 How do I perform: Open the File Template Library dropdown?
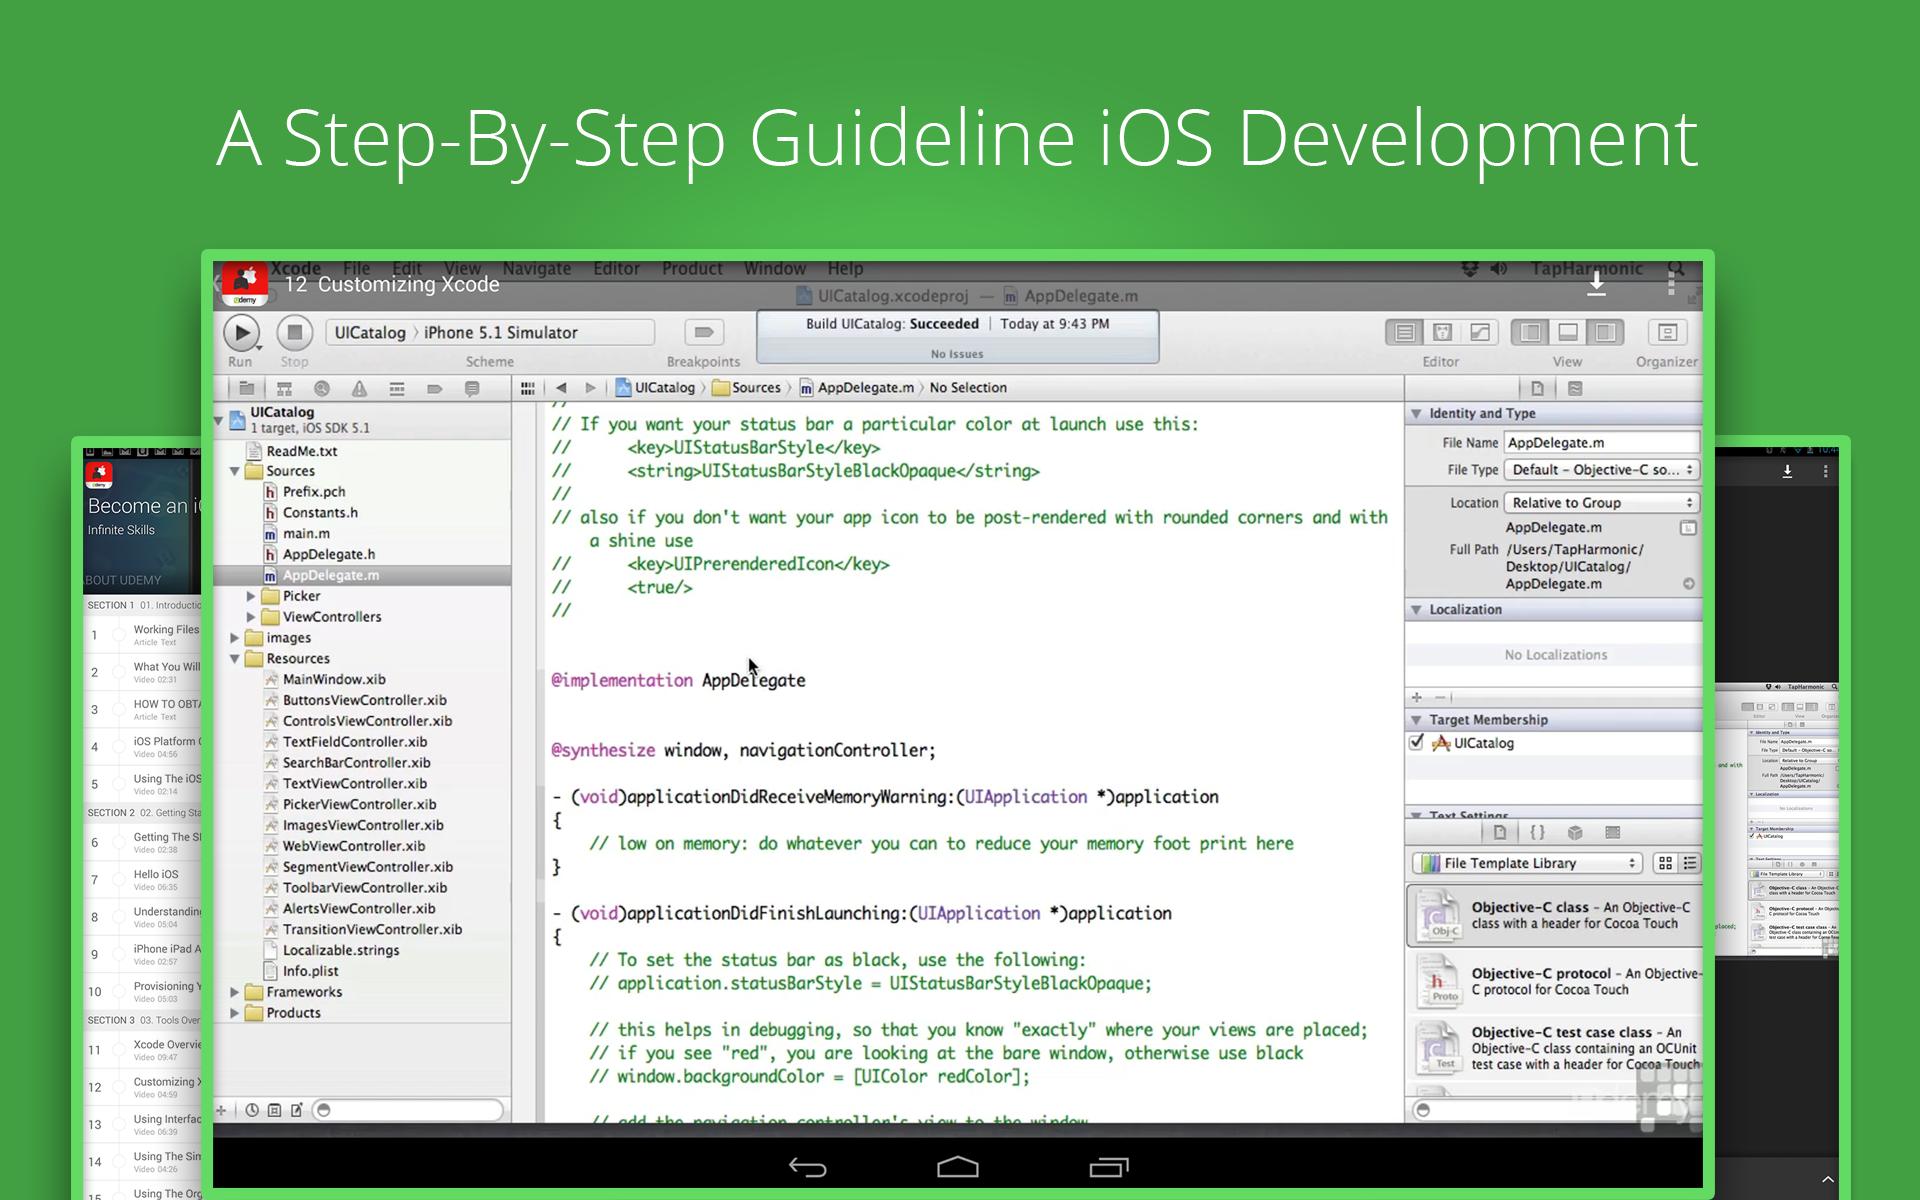[x=1527, y=863]
